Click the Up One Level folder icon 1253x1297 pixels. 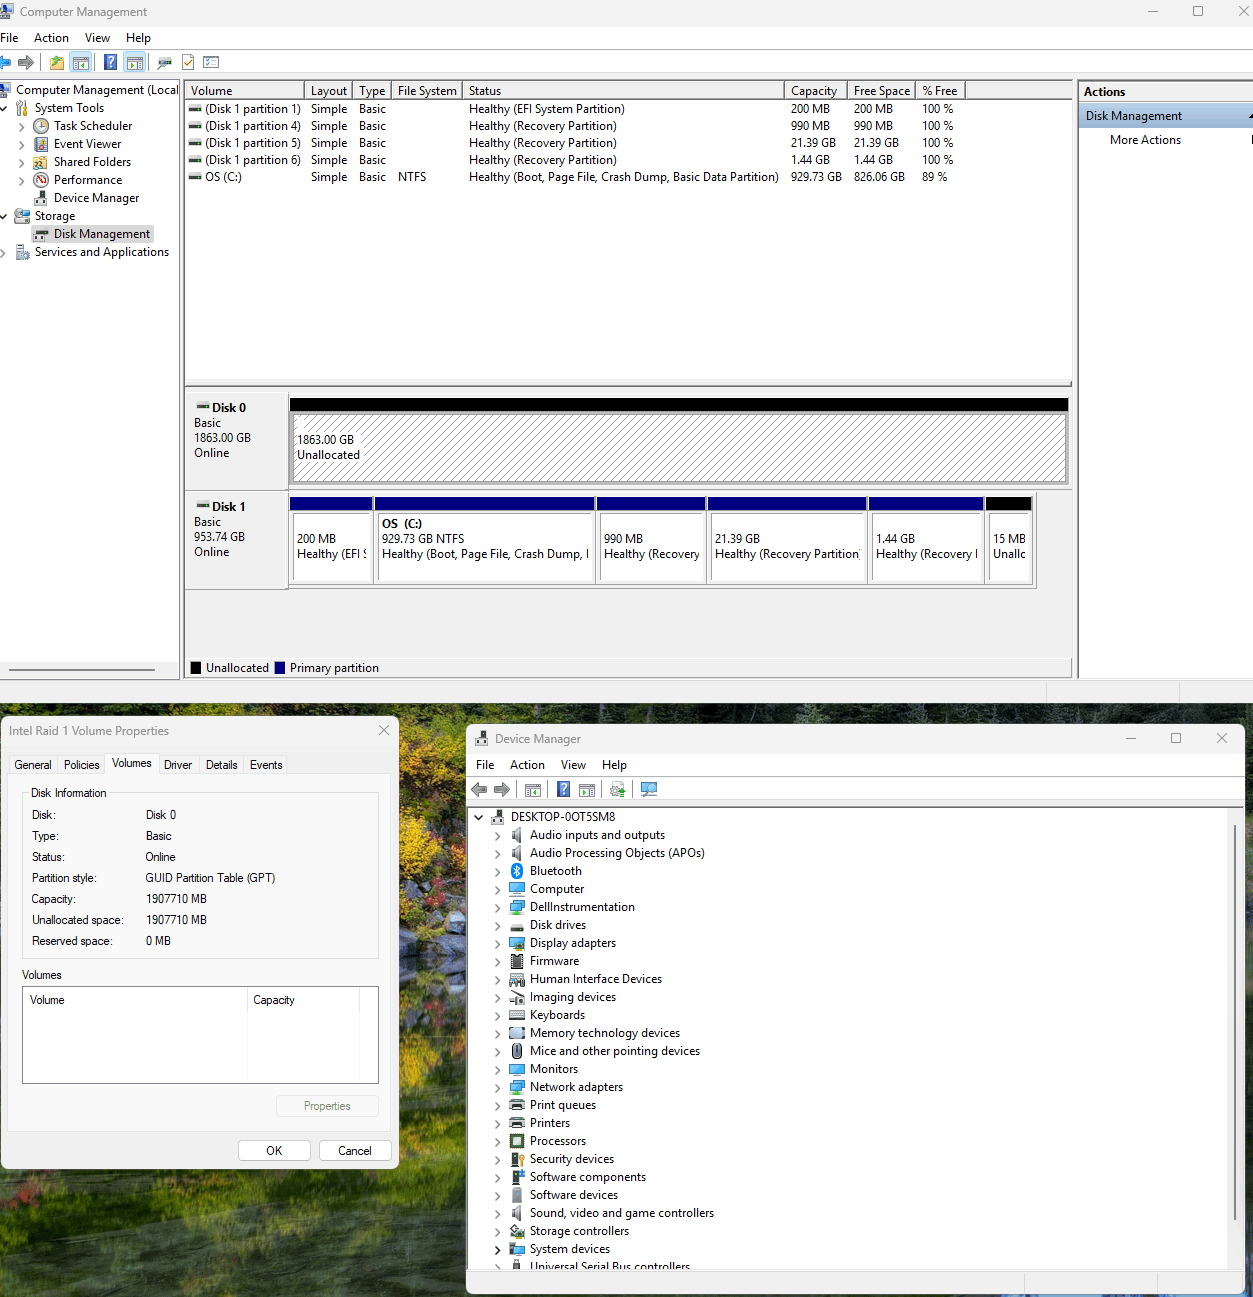tap(57, 63)
